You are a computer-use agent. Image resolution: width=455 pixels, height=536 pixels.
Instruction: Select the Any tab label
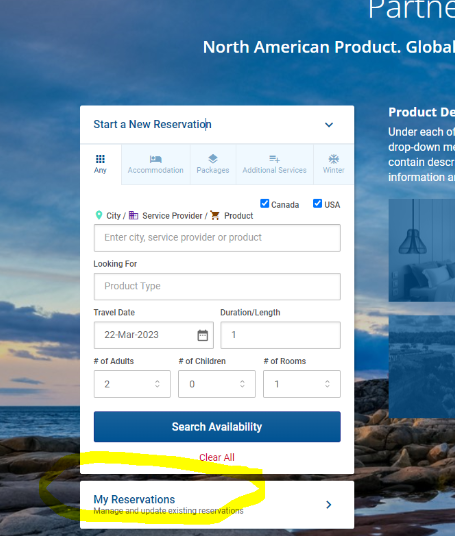pos(100,170)
